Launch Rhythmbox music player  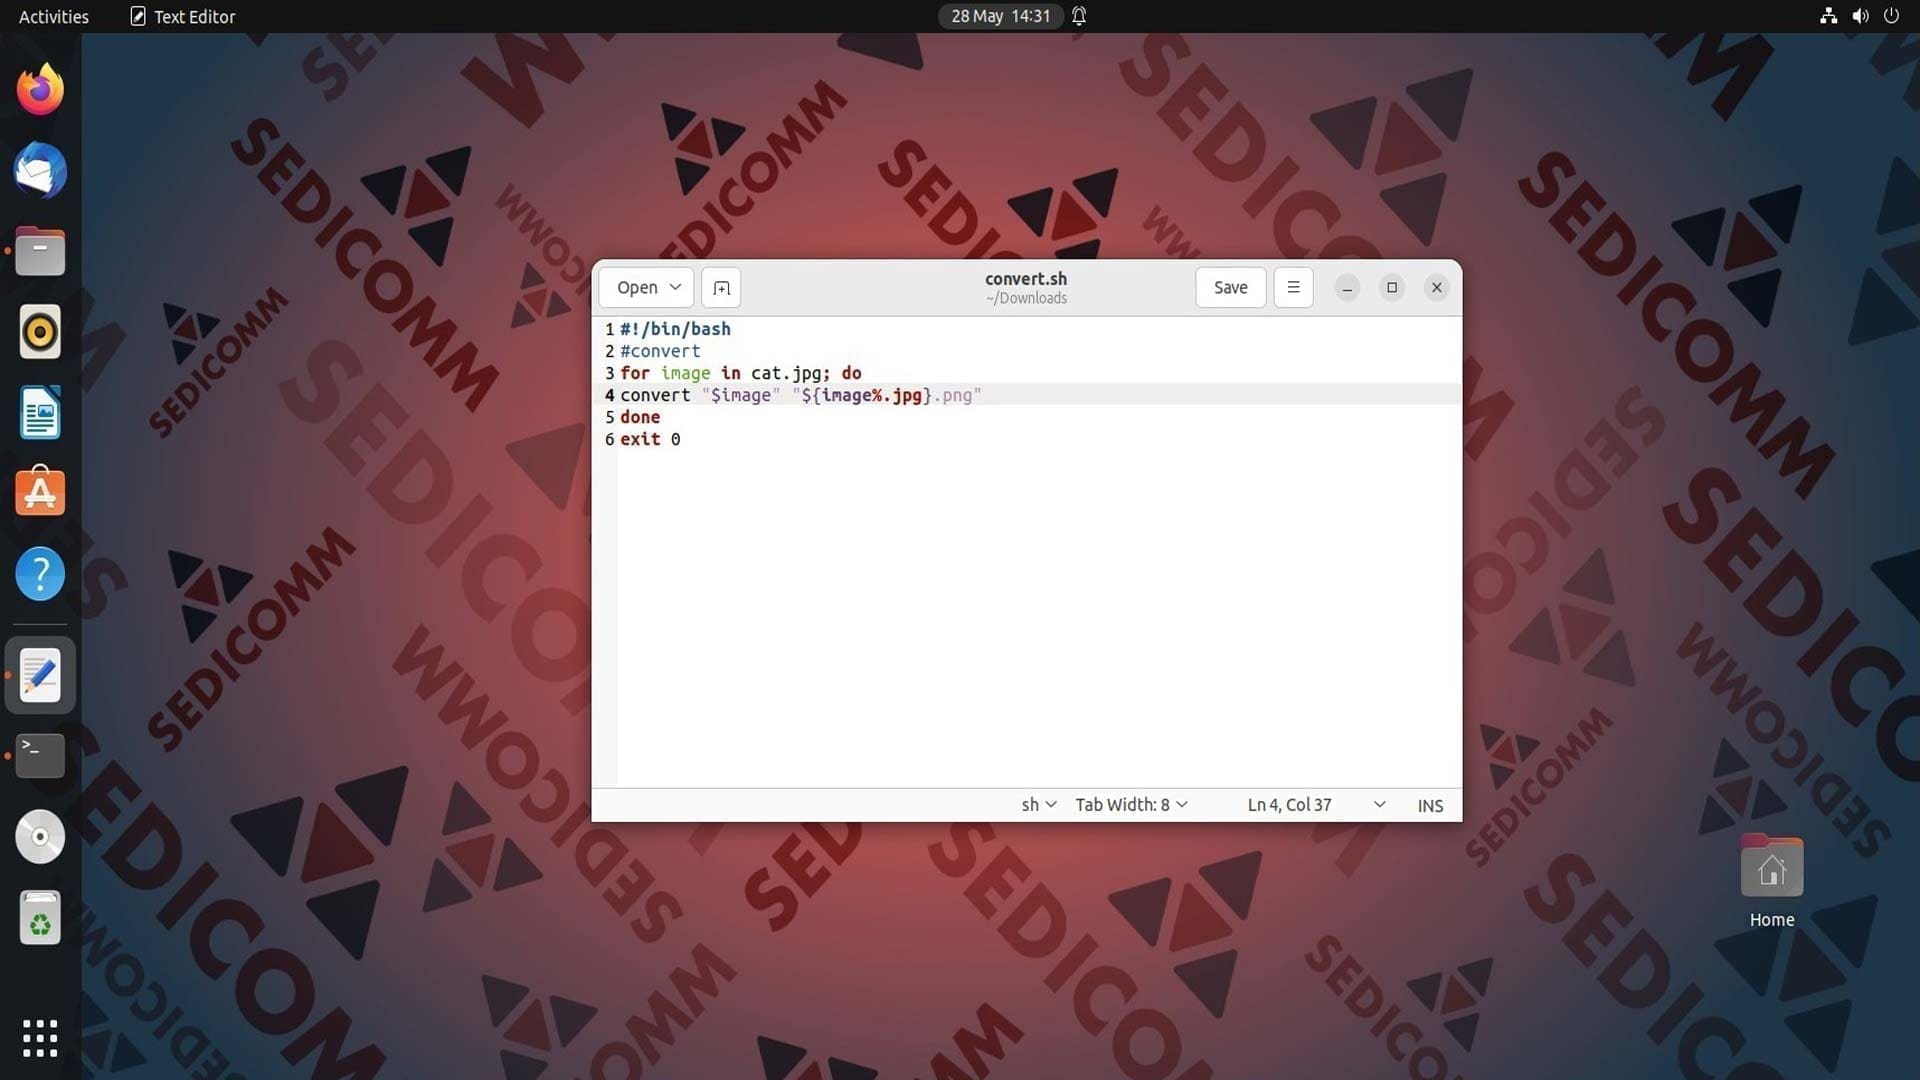point(40,332)
